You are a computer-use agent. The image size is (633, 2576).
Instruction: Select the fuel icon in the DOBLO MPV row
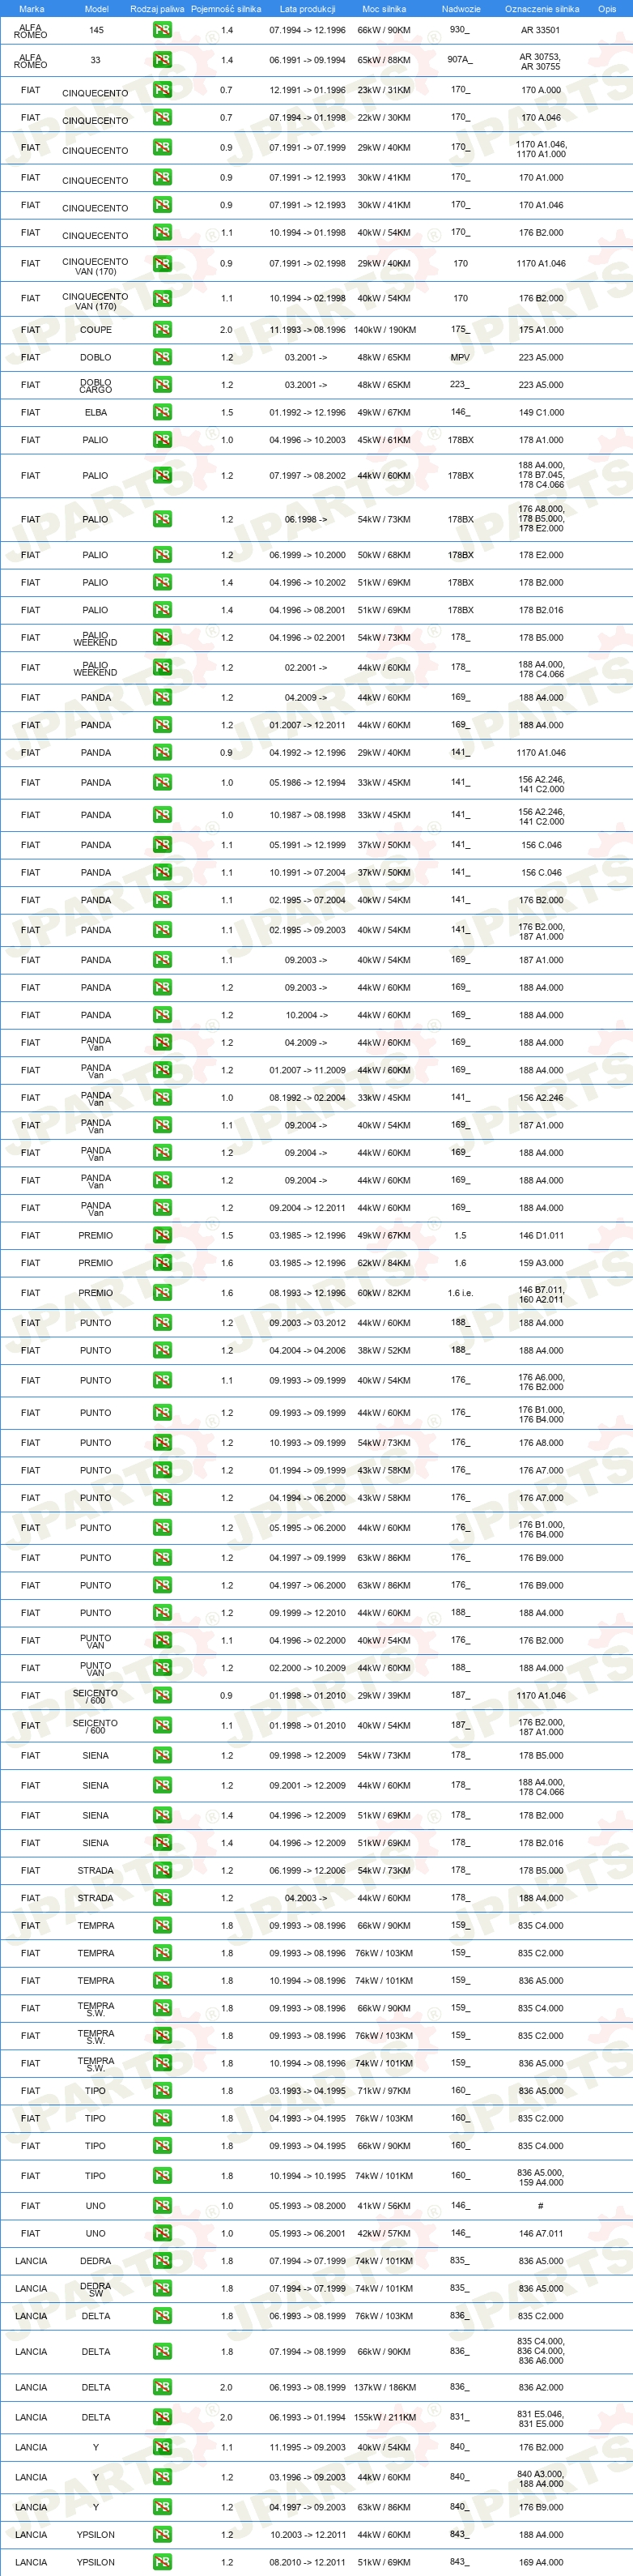pyautogui.click(x=162, y=357)
